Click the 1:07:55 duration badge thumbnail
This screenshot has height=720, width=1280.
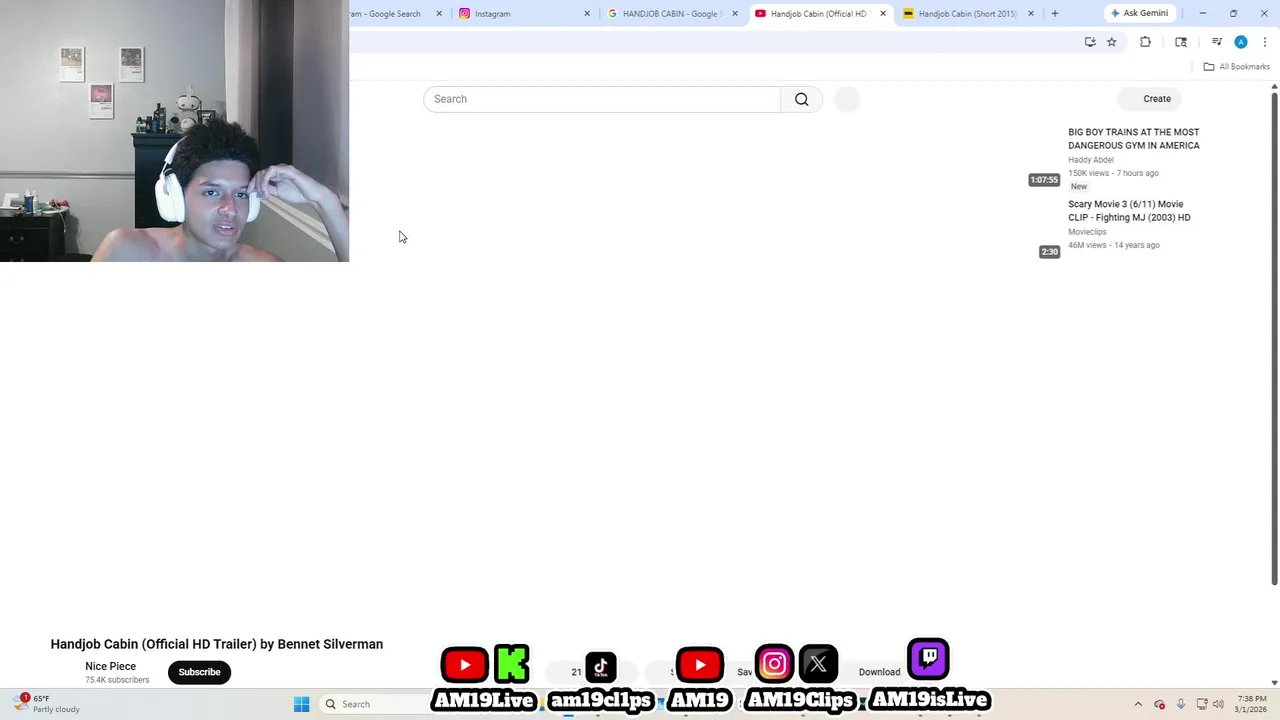click(x=1044, y=180)
